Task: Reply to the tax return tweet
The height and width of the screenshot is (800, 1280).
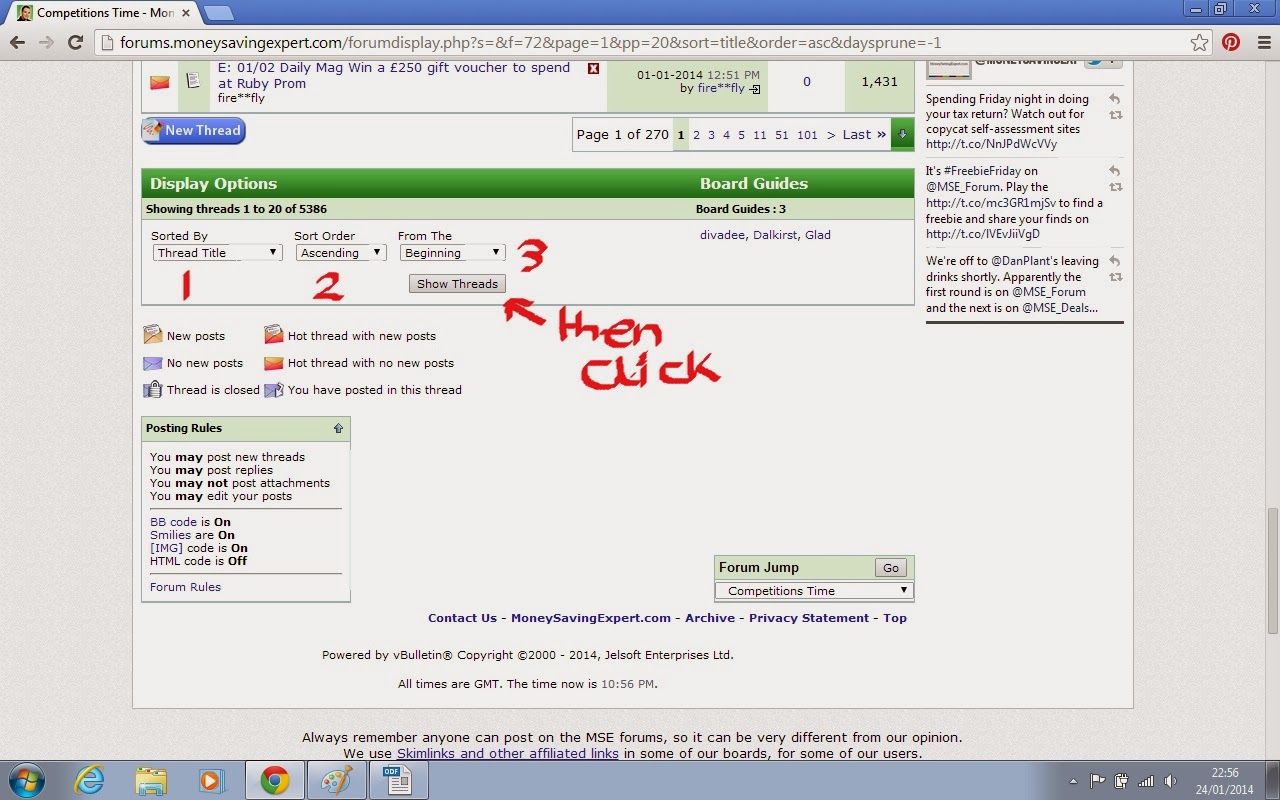Action: tap(1114, 99)
